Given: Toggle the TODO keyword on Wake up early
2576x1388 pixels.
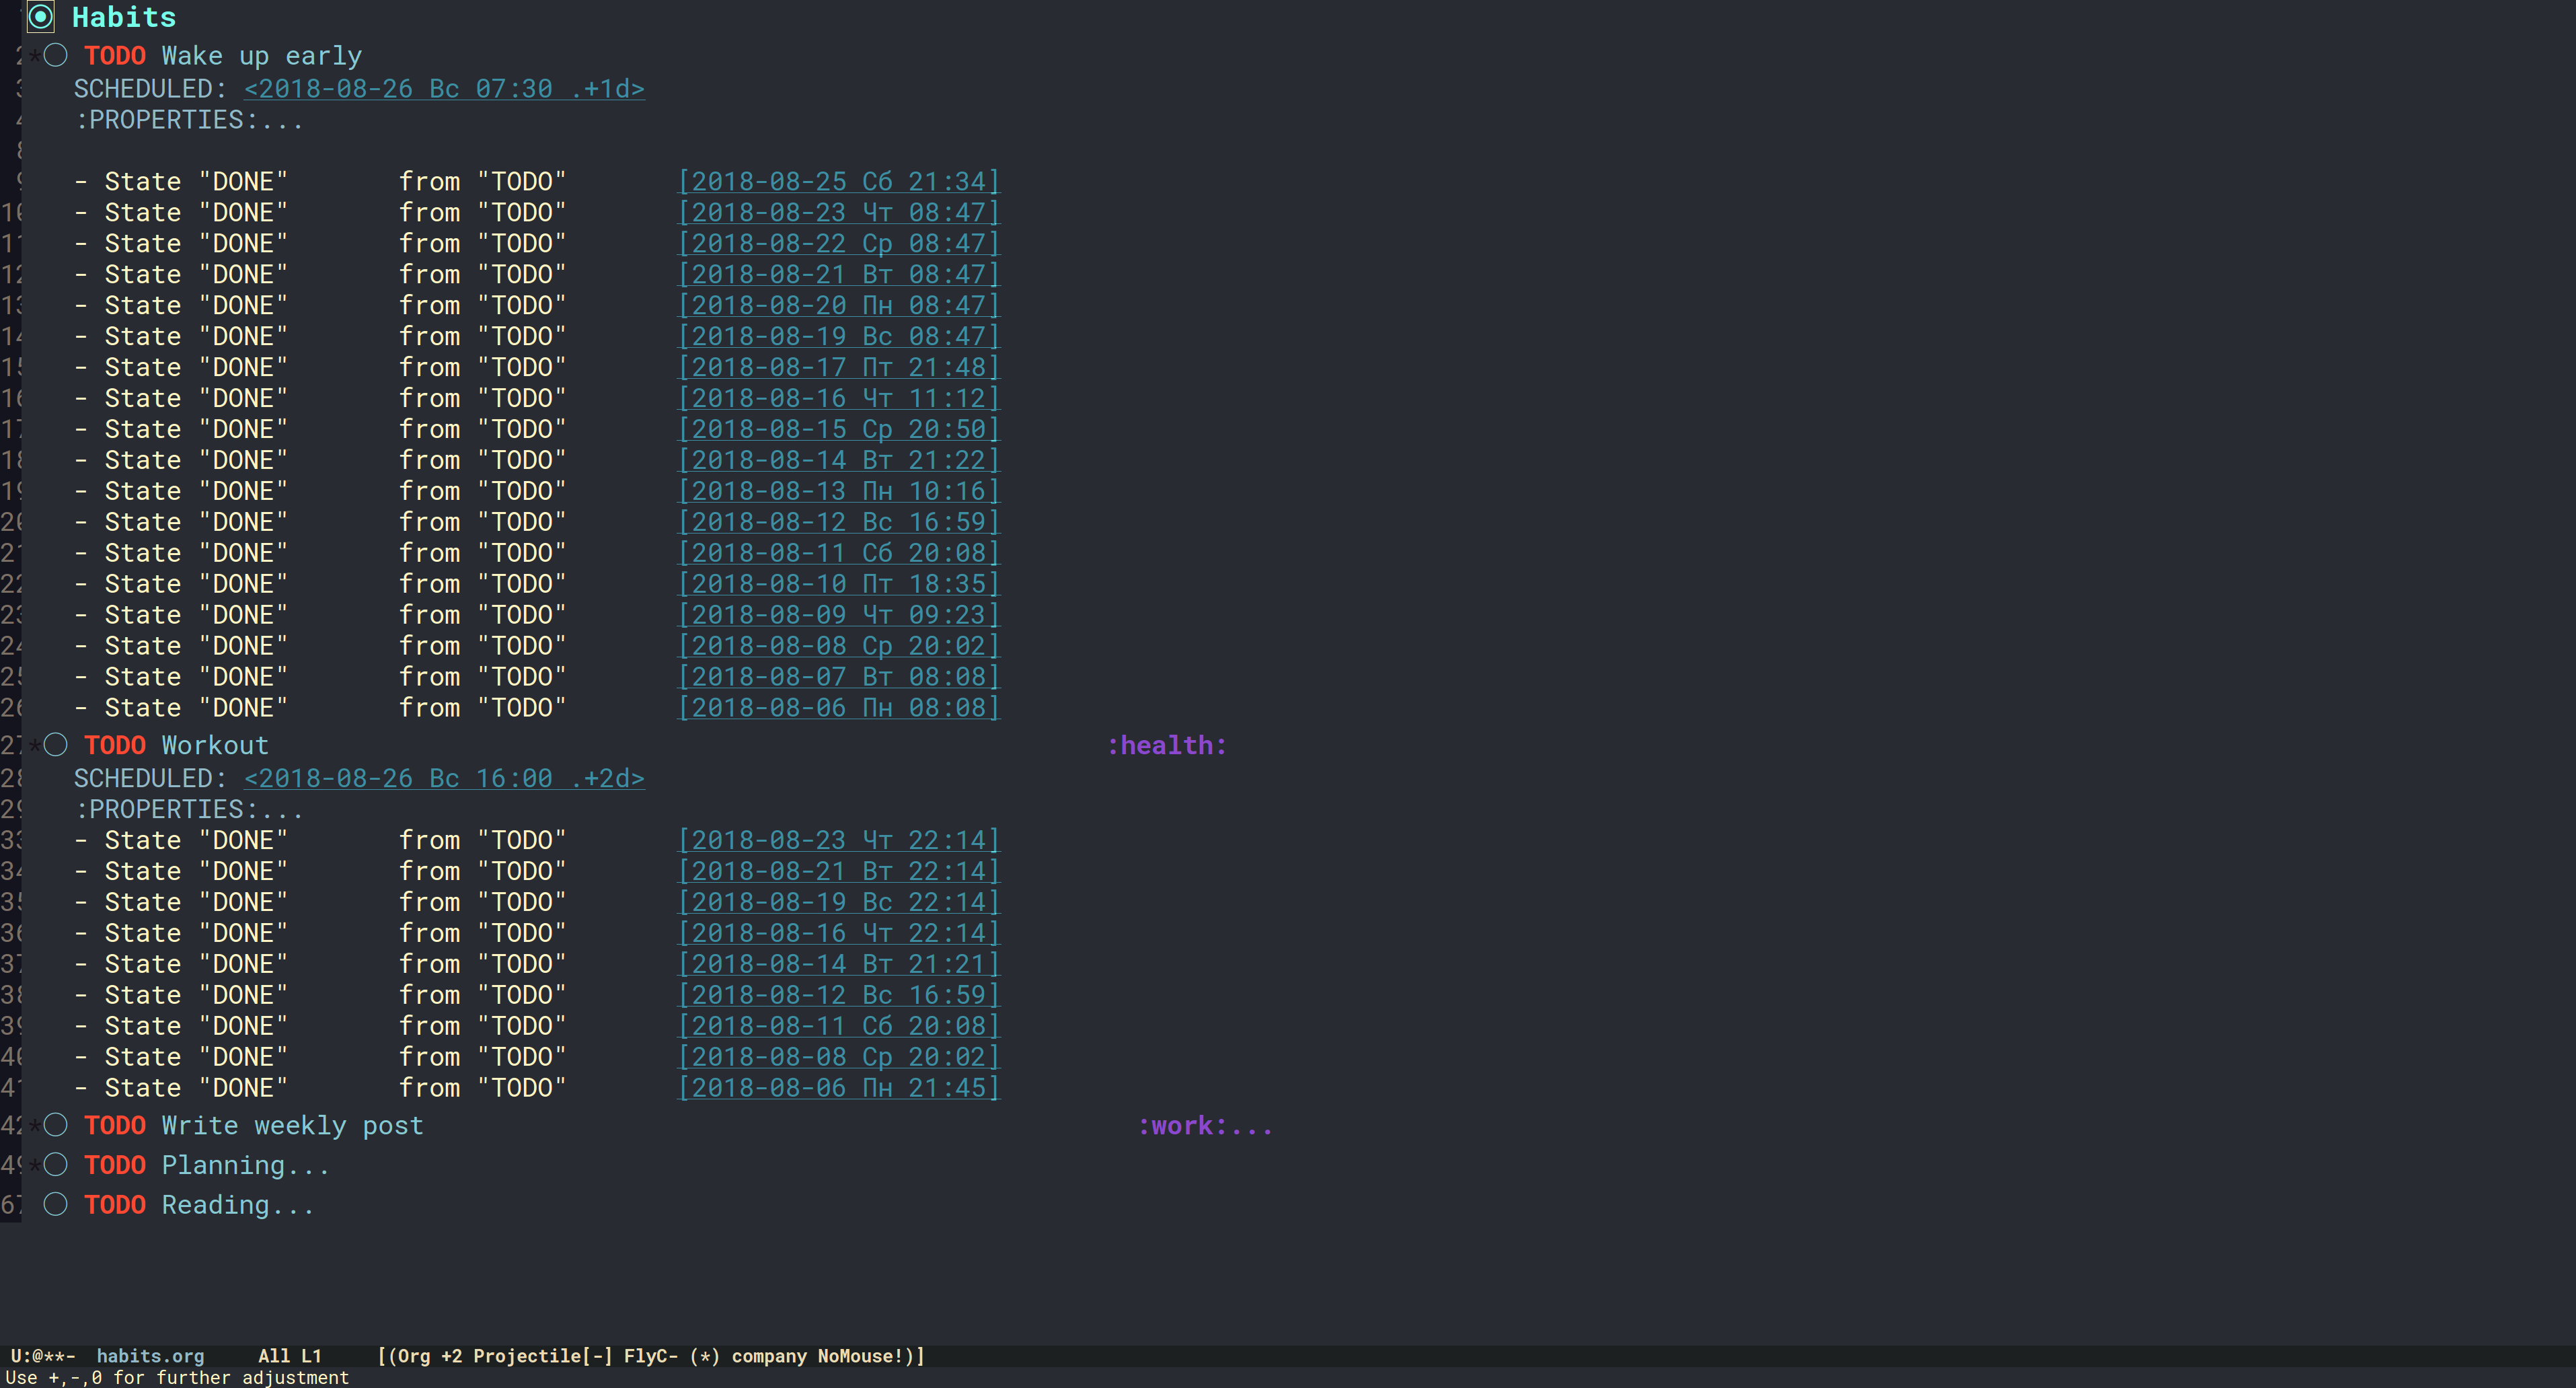Looking at the screenshot, I should coord(115,56).
